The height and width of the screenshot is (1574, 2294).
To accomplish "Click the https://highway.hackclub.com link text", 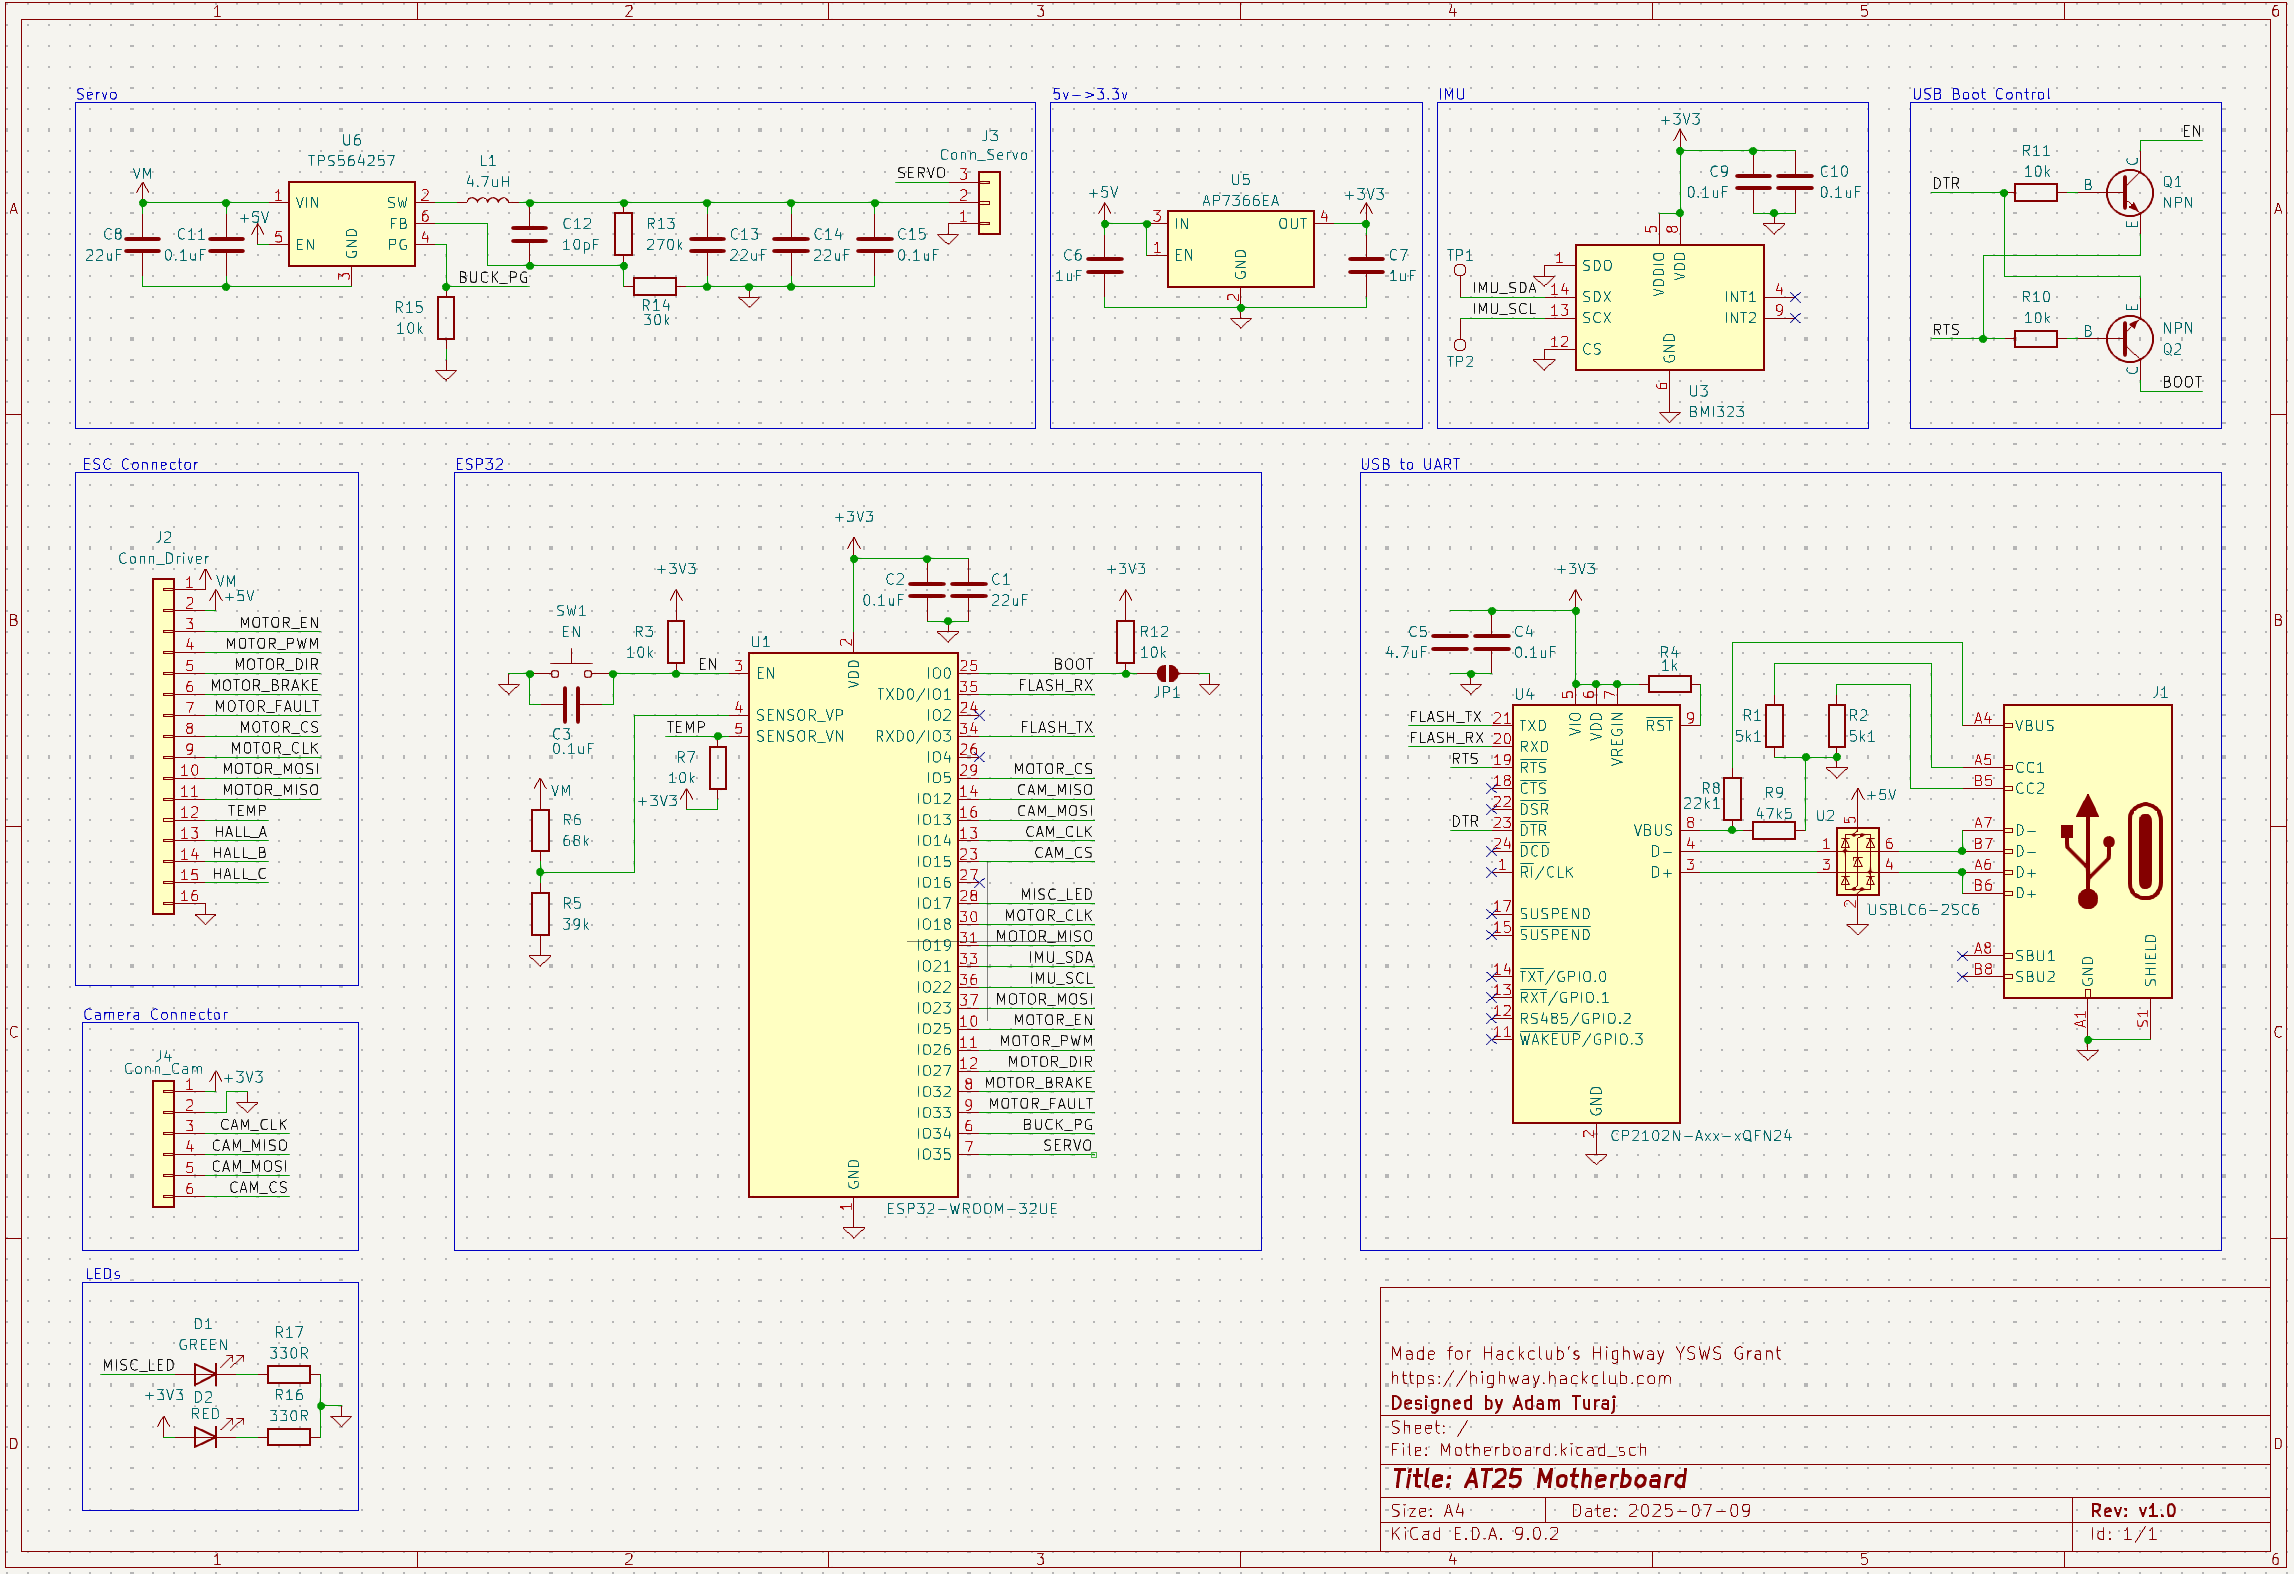I will pos(1531,1378).
